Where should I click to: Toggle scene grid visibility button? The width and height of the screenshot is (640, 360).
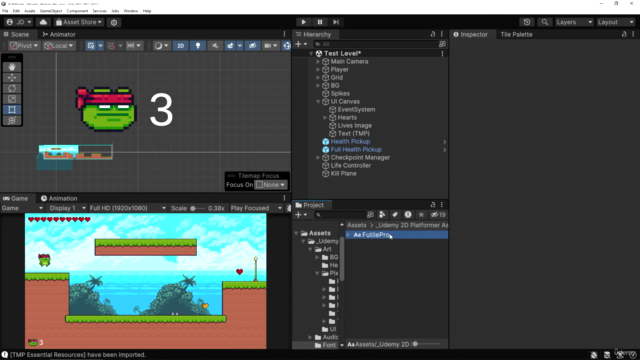tap(91, 46)
